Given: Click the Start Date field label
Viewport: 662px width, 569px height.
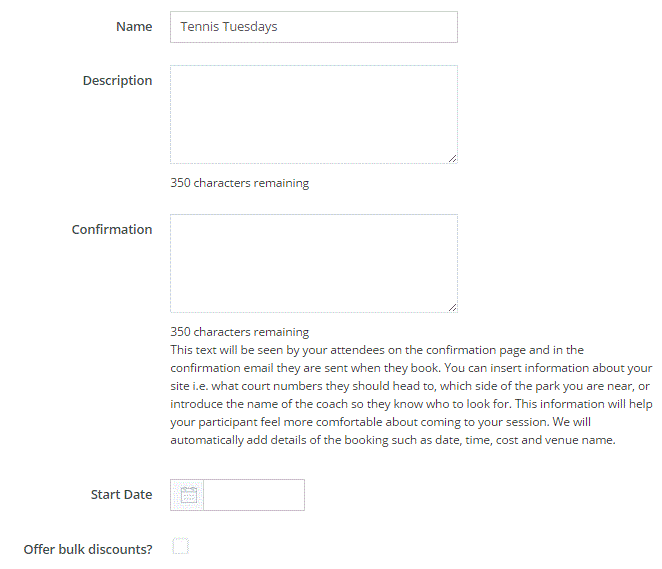Looking at the screenshot, I should click(121, 495).
